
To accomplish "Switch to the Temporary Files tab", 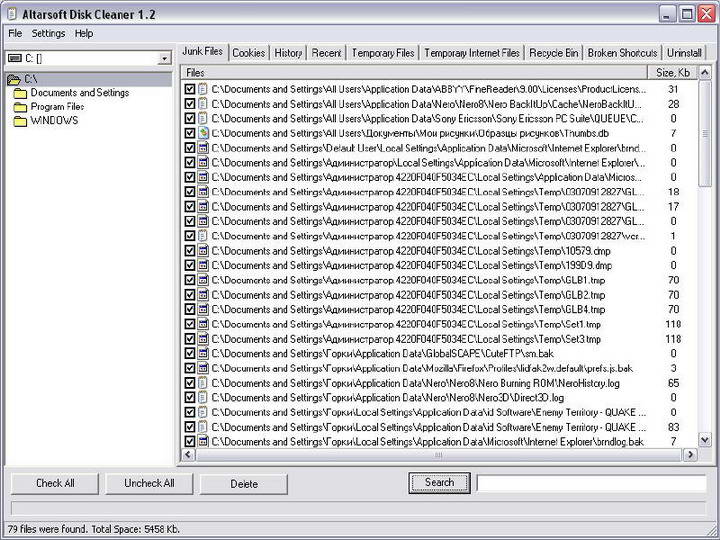I will tap(383, 53).
